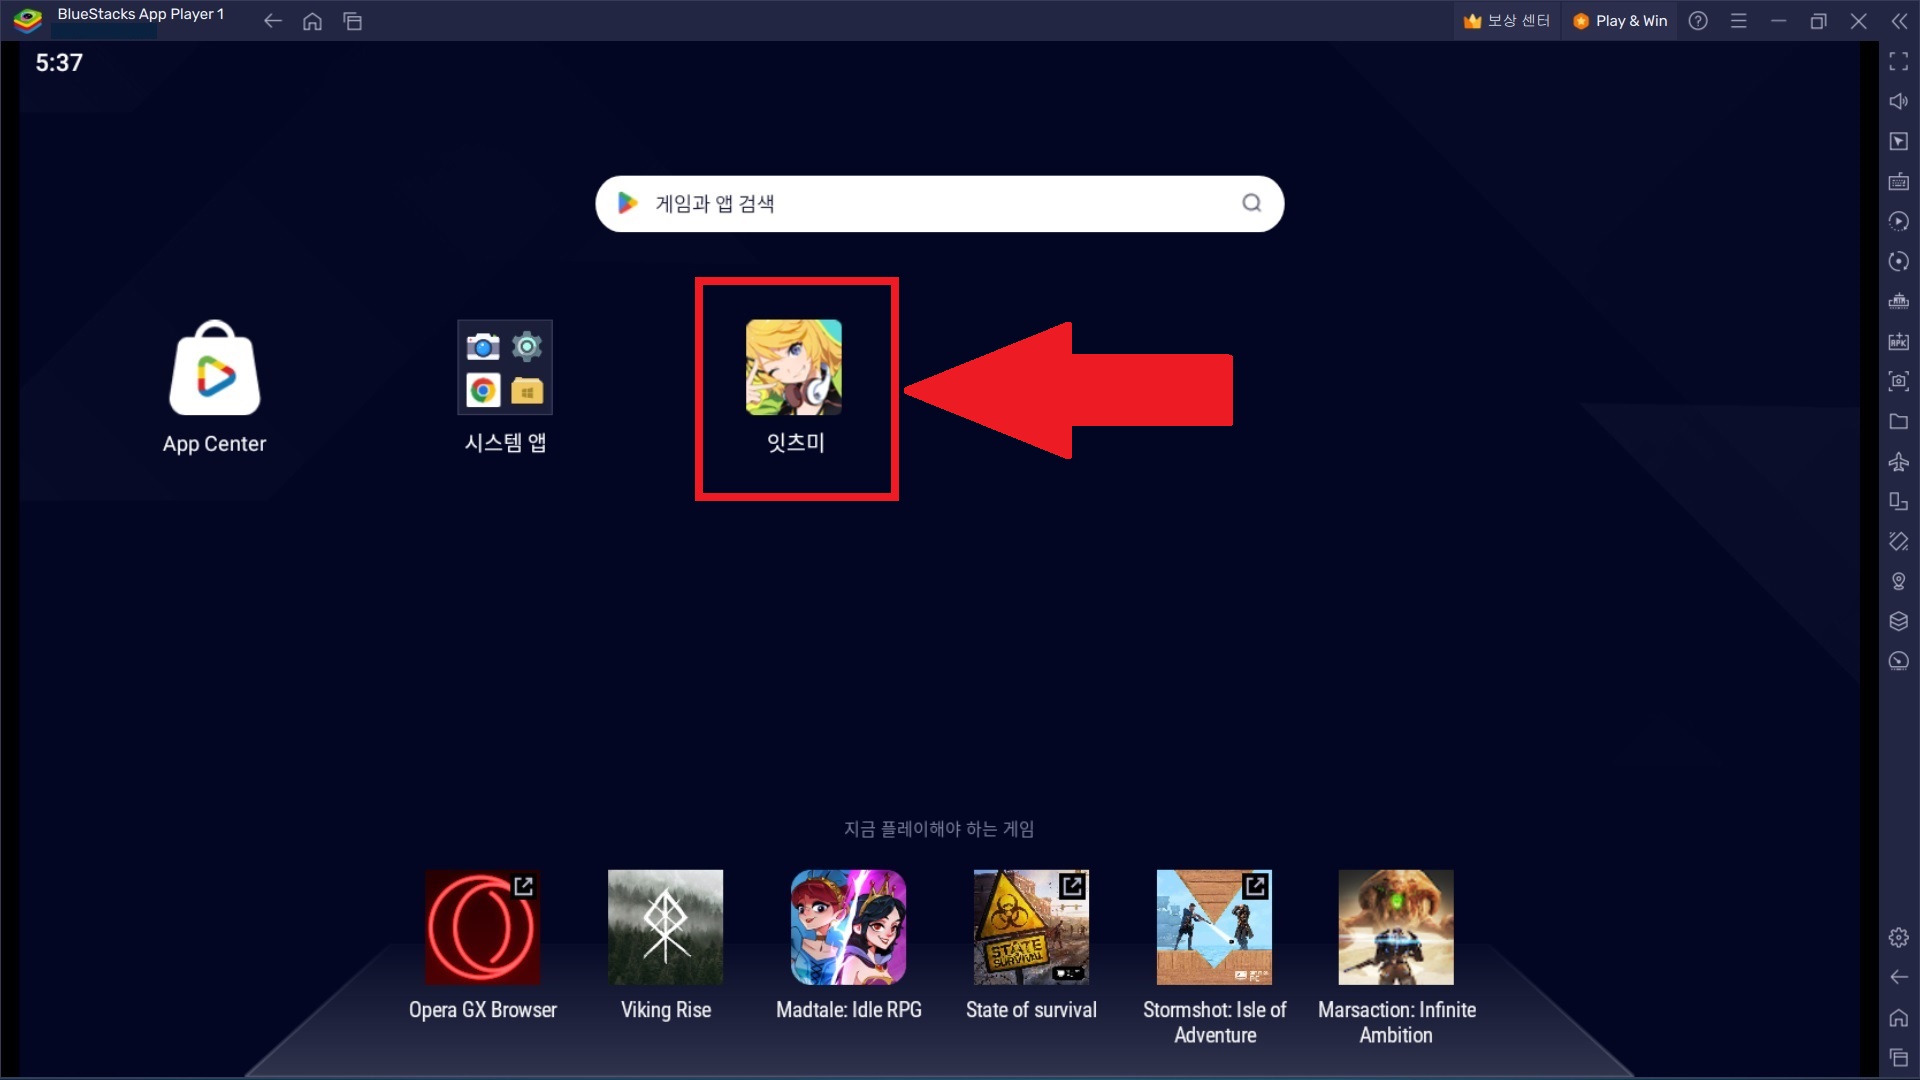The width and height of the screenshot is (1920, 1080).
Task: Click the sidebar home icon
Action: click(1899, 1018)
